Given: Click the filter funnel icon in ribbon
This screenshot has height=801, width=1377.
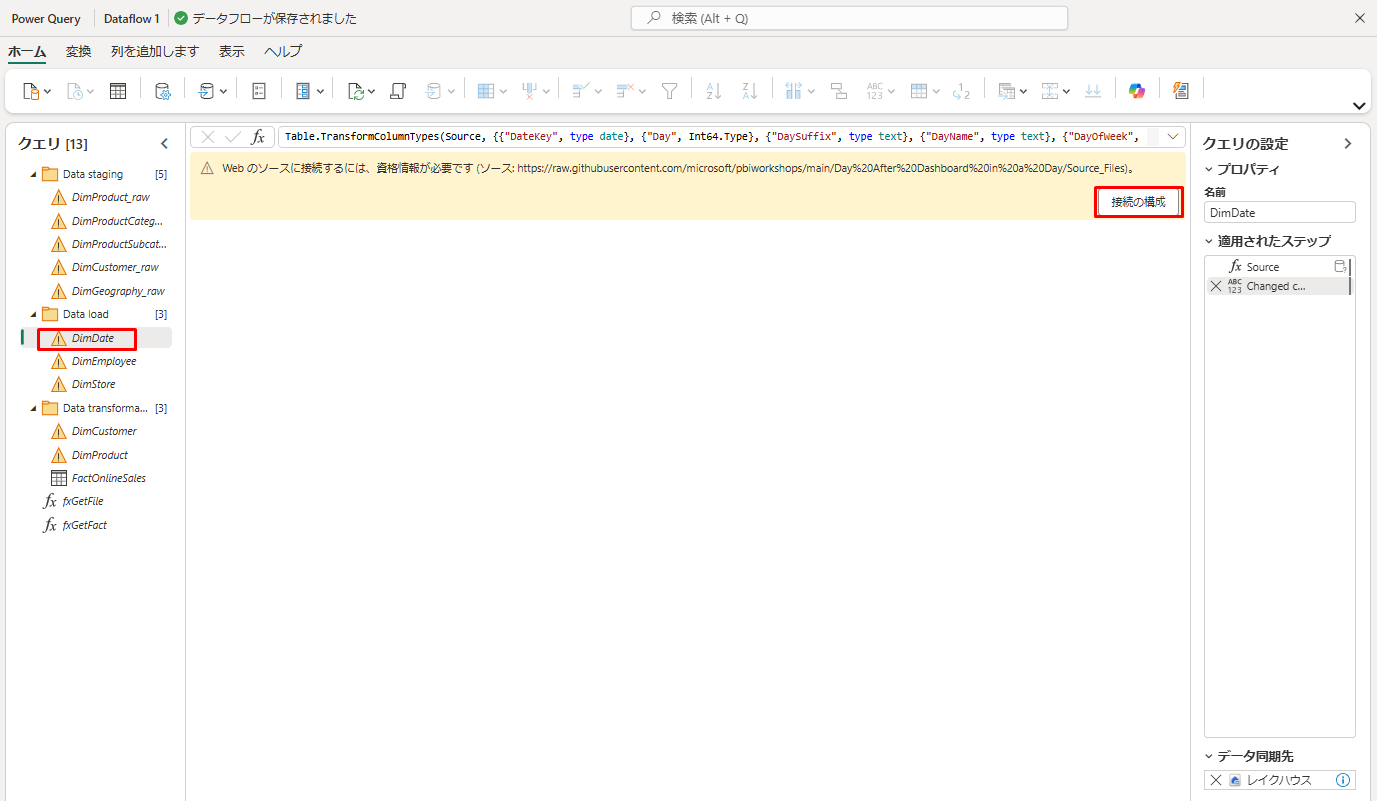Looking at the screenshot, I should [x=670, y=91].
